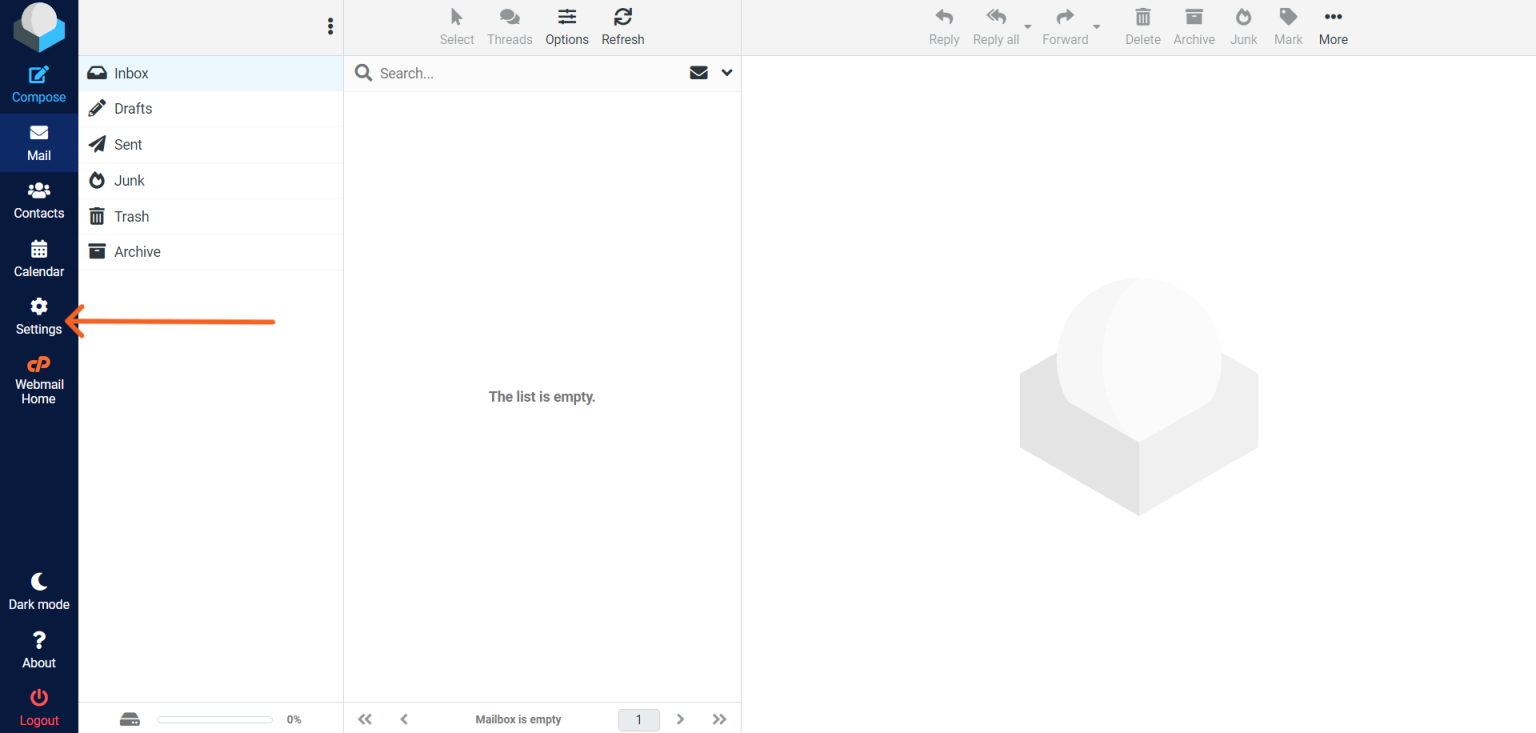This screenshot has width=1536, height=733.
Task: Open the Forward options dropdown arrow
Action: (x=1097, y=27)
